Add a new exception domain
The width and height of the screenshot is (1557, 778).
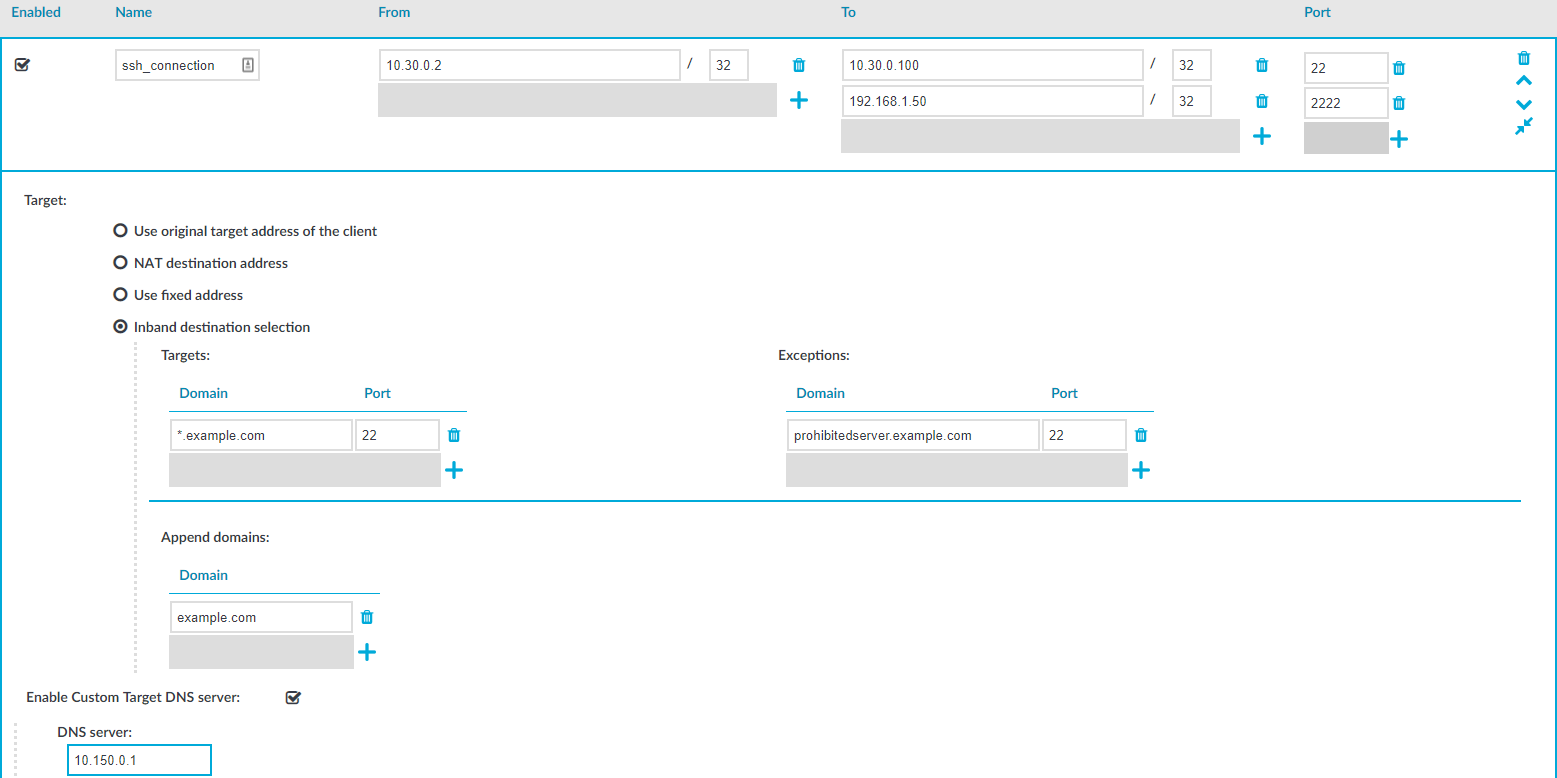click(1140, 470)
